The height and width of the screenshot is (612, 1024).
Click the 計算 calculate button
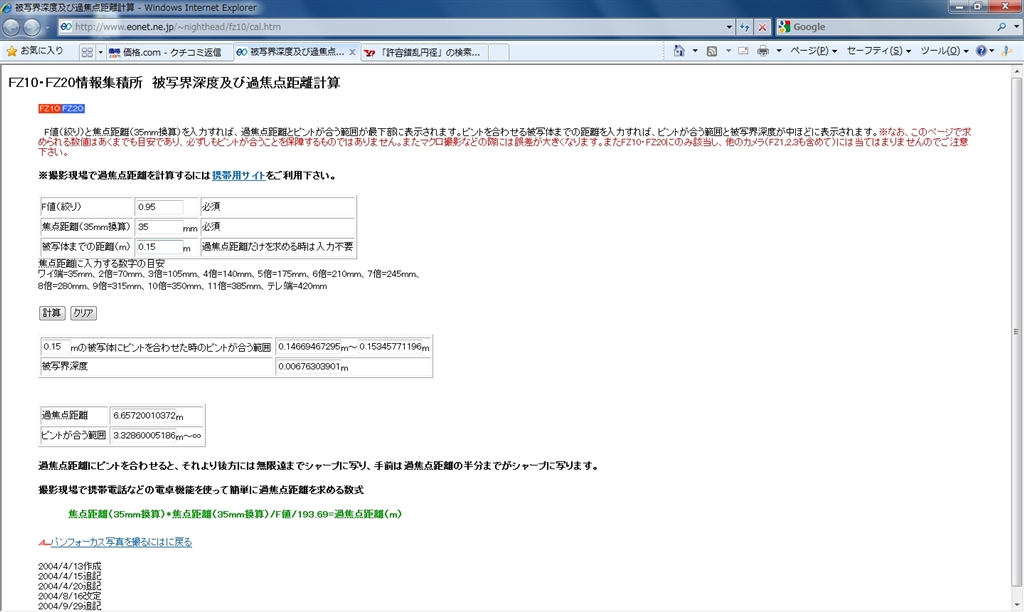tap(52, 313)
